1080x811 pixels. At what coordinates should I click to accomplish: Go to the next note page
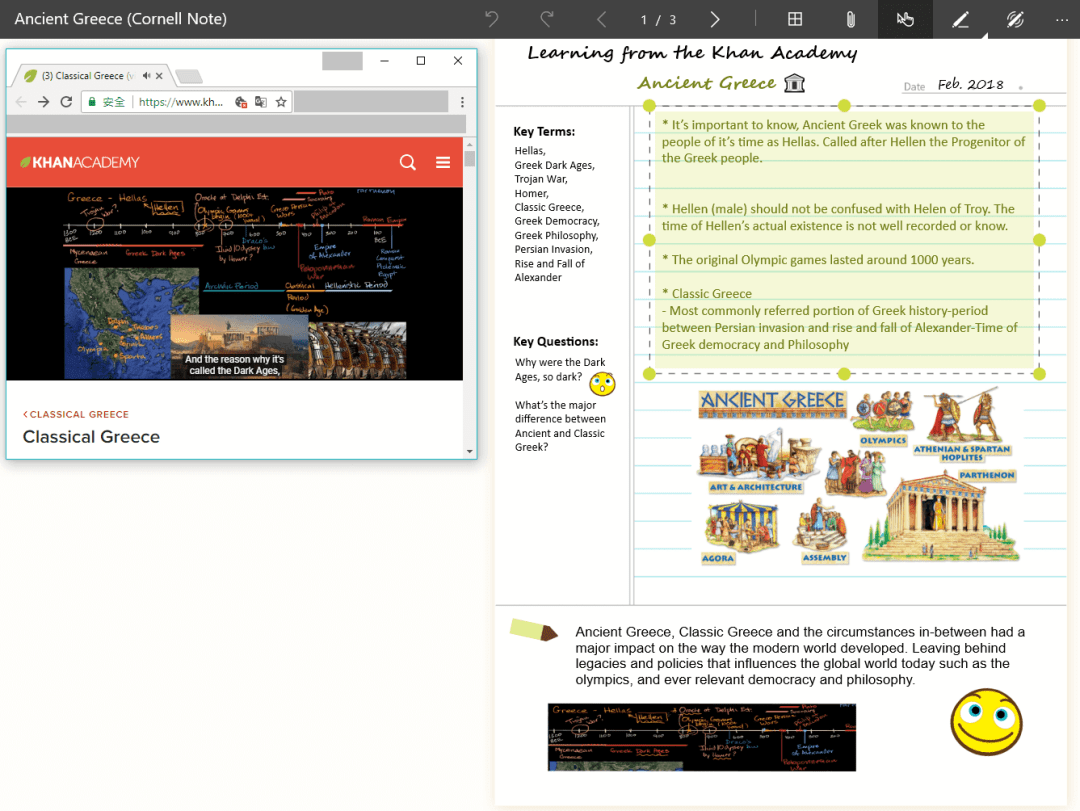[x=715, y=19]
